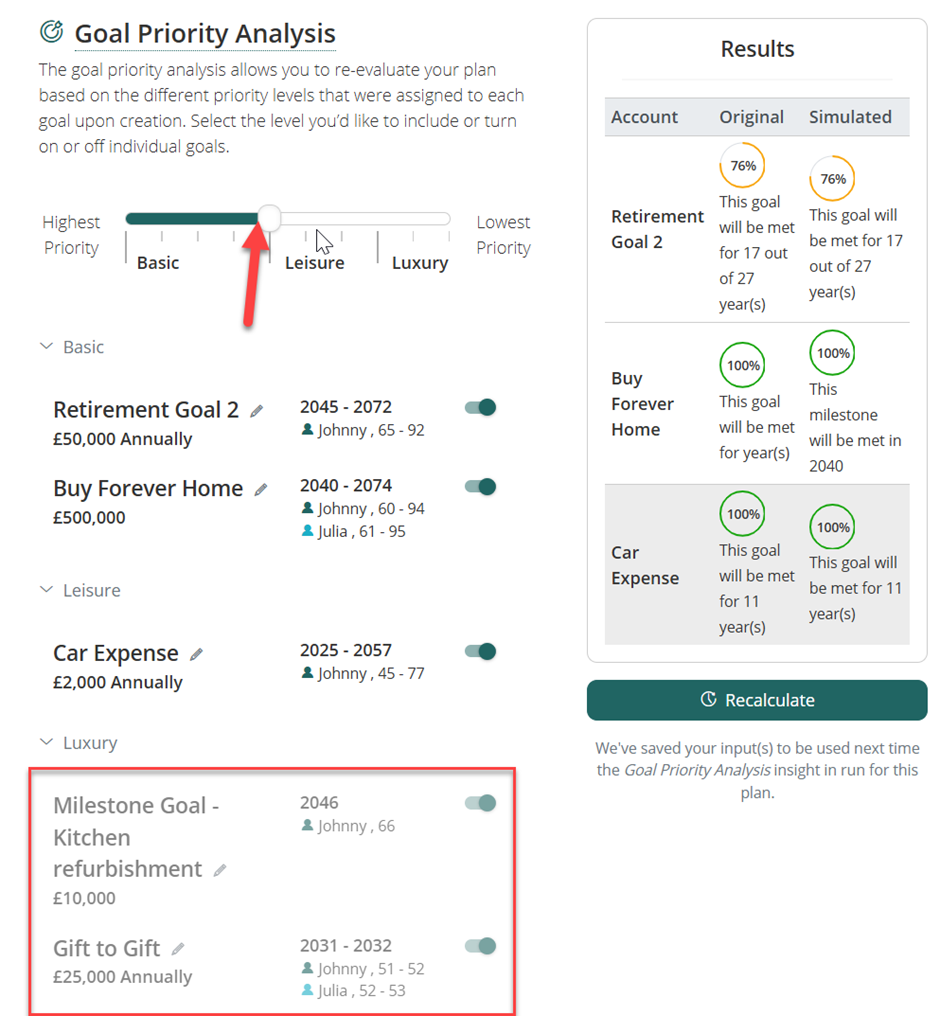Image resolution: width=940 pixels, height=1016 pixels.
Task: Click the Original column header in Results
Action: point(751,117)
